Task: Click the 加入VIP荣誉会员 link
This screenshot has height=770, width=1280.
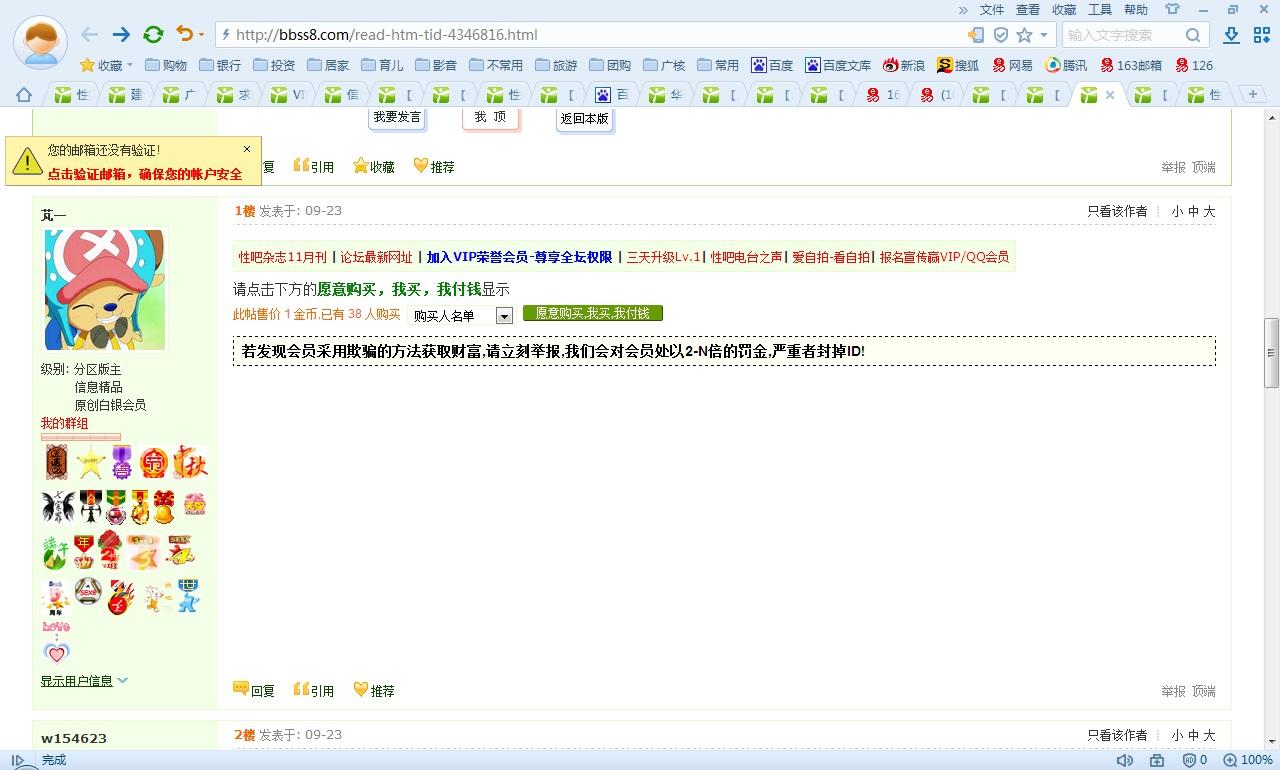Action: [519, 257]
